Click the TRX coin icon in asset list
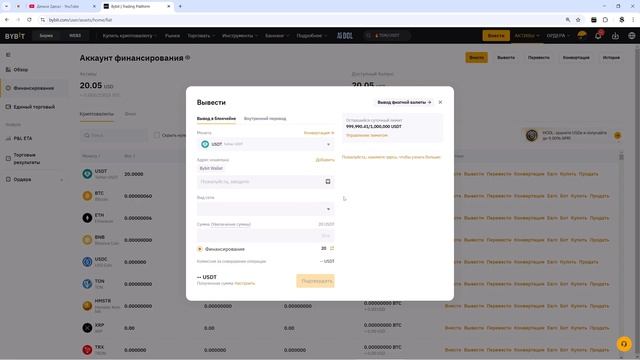 pos(87,350)
